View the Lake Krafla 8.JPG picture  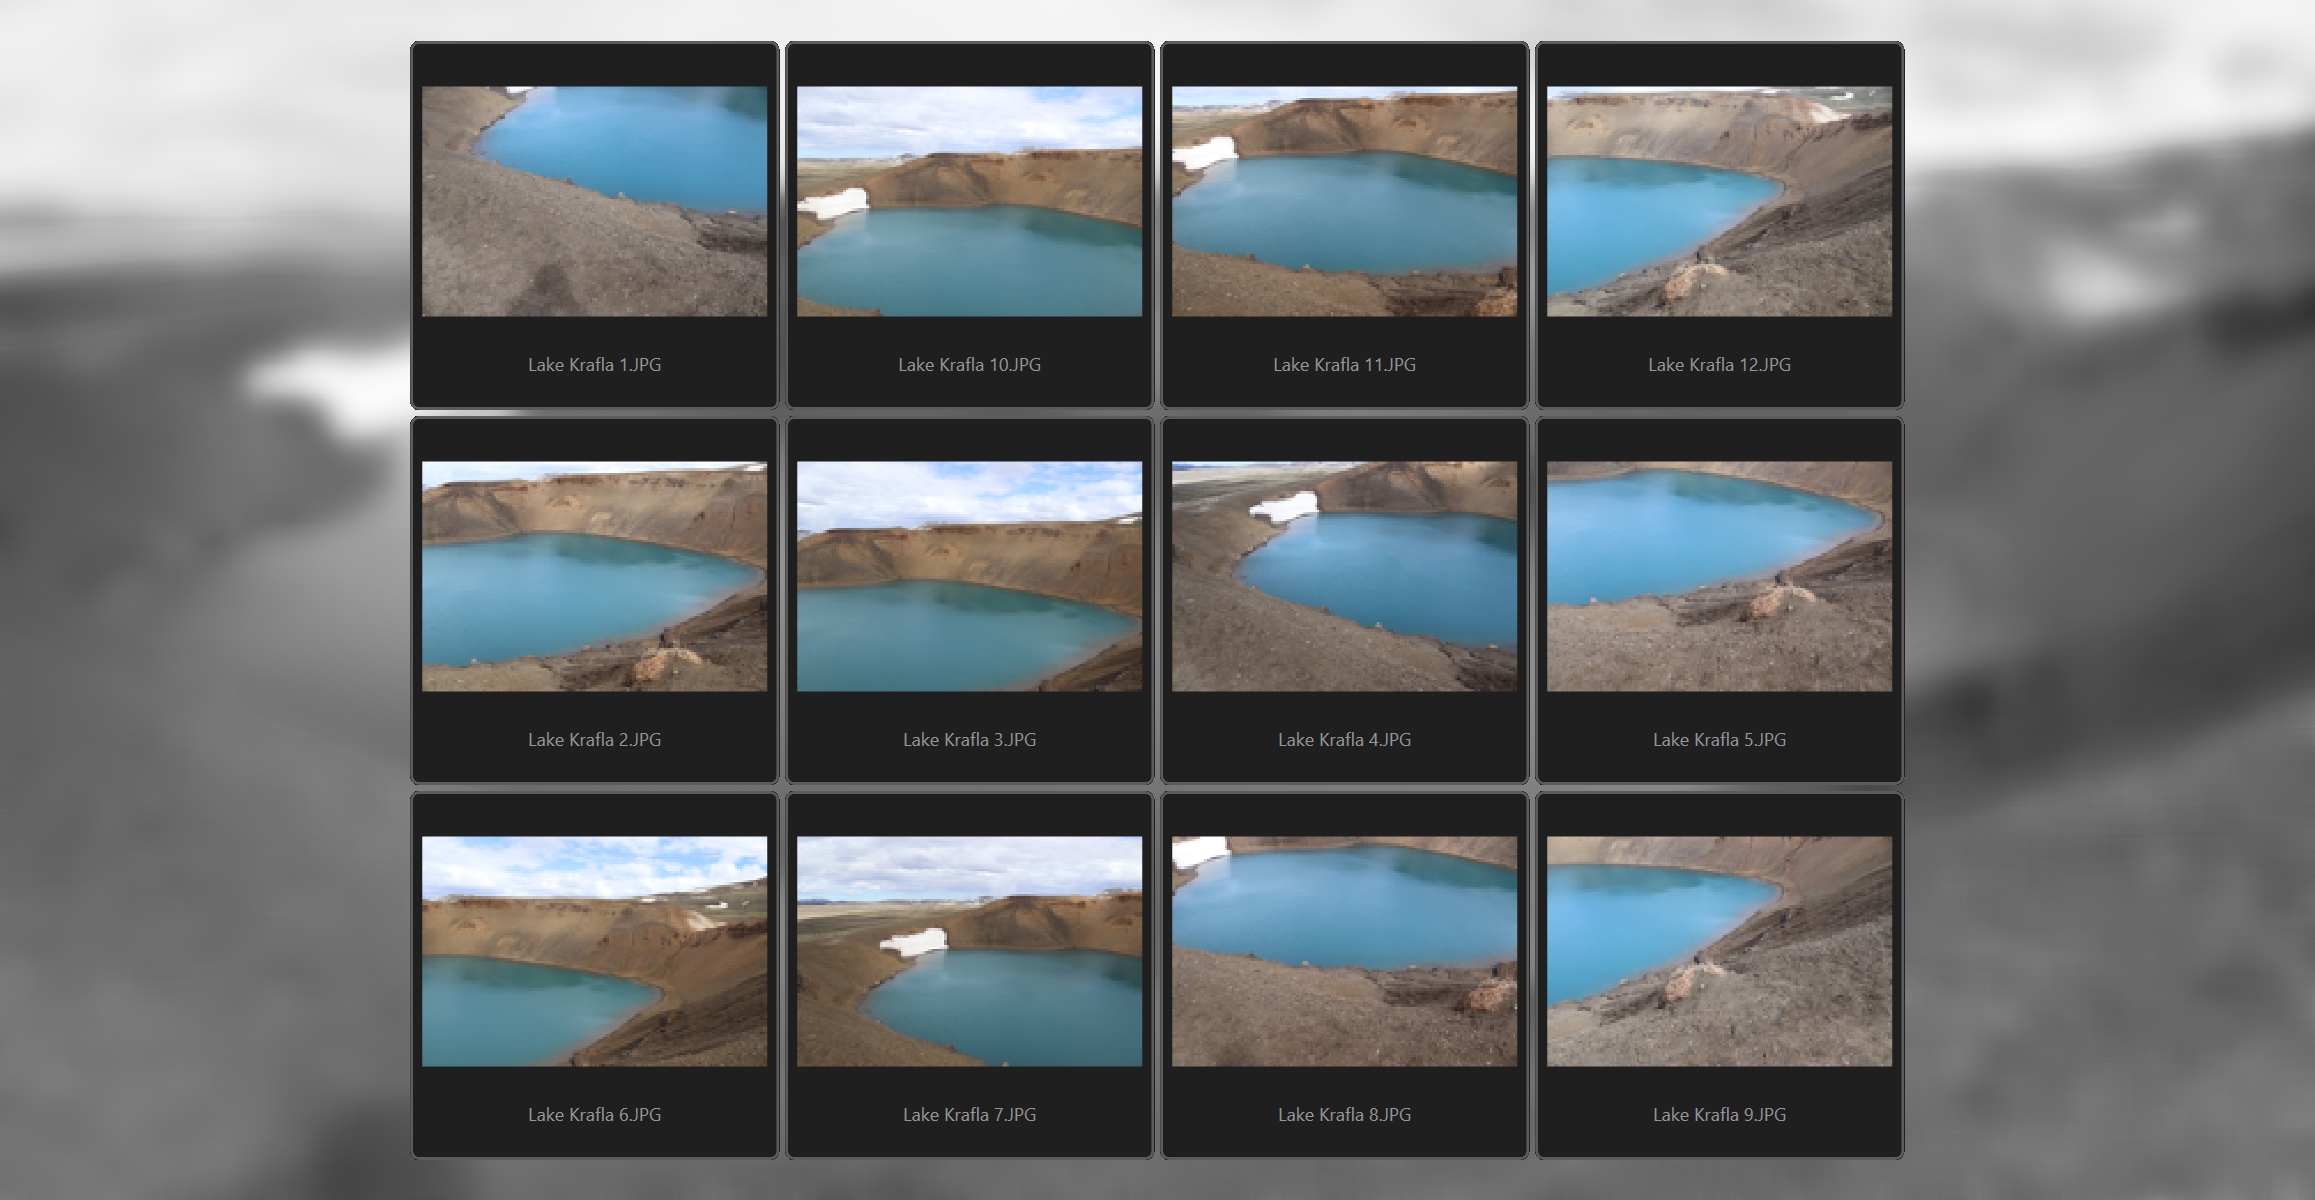[x=1344, y=951]
